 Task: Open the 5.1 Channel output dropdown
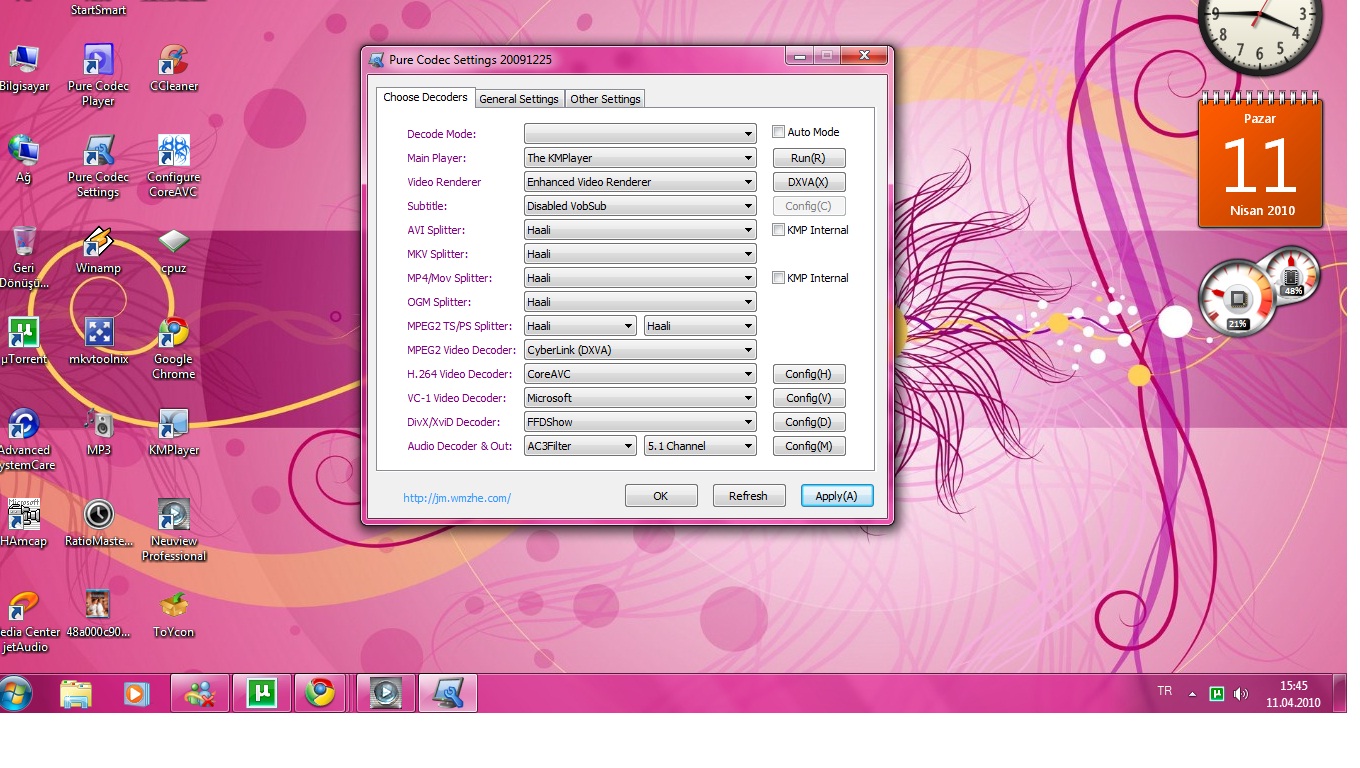pyautogui.click(x=700, y=446)
